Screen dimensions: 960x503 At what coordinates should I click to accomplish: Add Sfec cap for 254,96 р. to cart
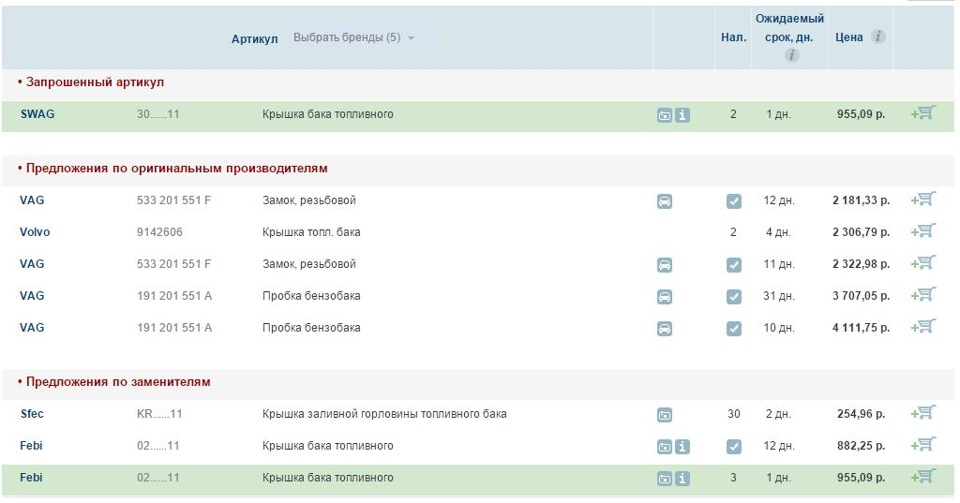coord(923,413)
